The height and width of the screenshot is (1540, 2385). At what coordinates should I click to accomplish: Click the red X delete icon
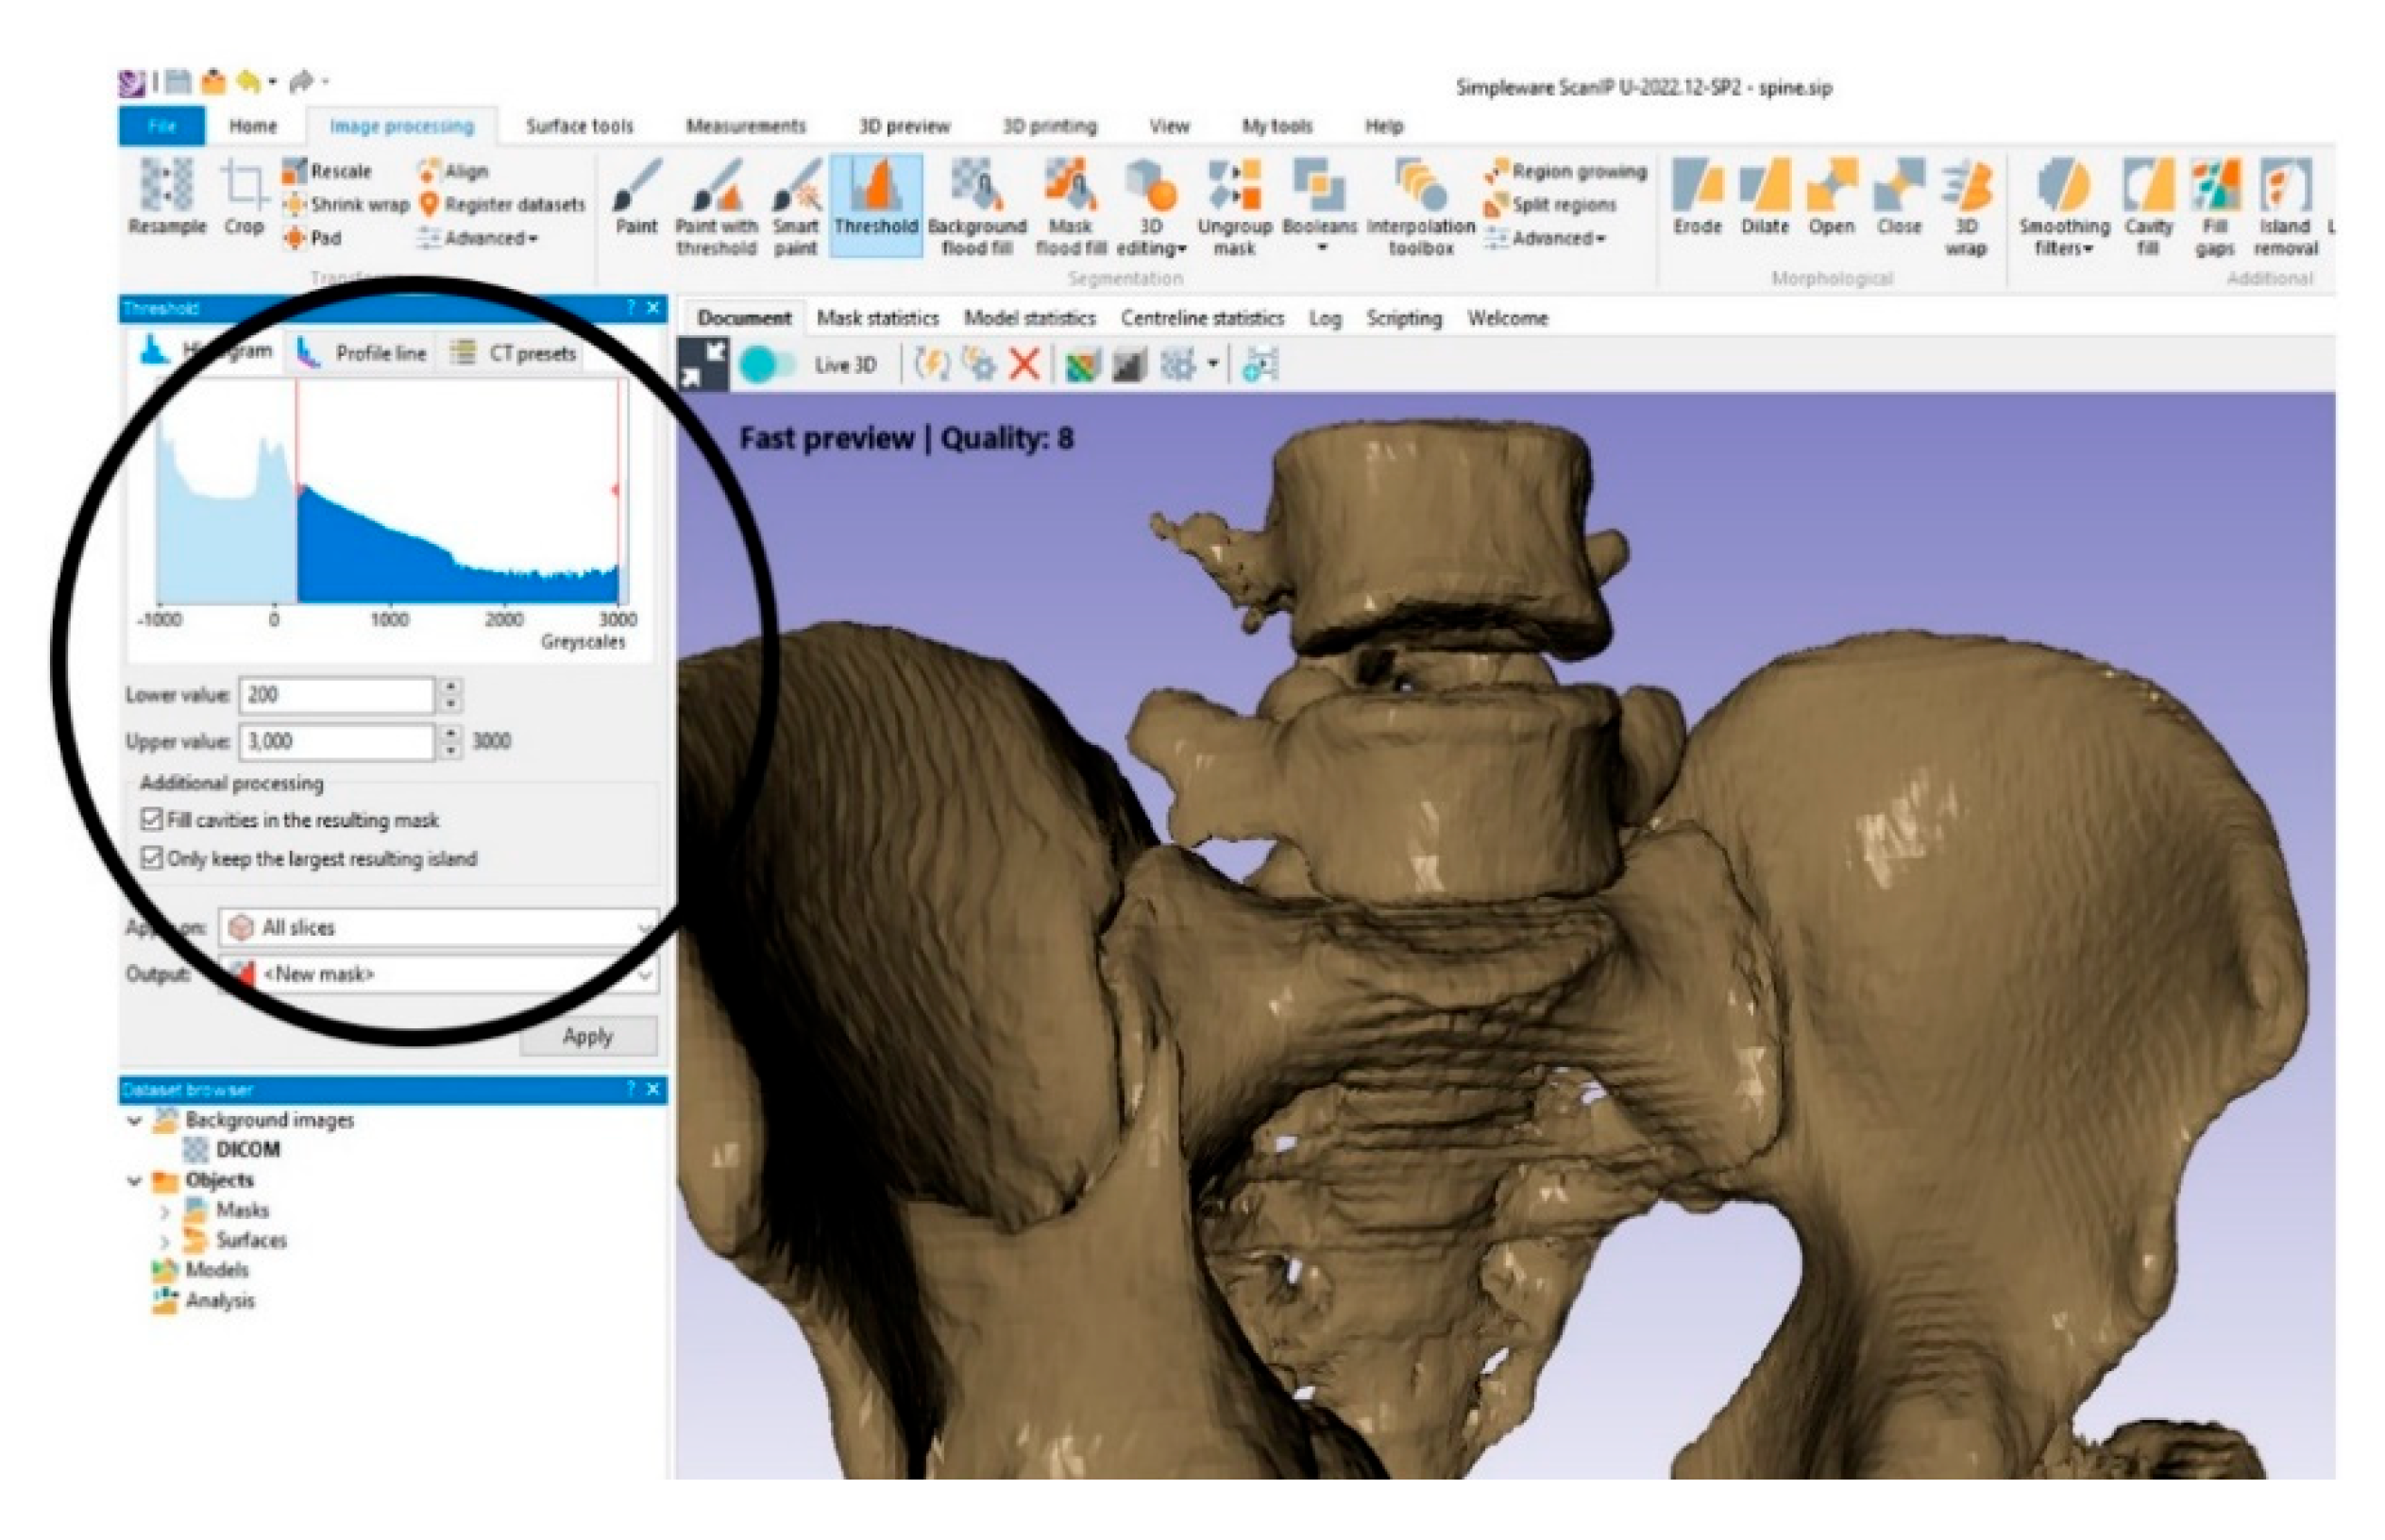coord(1023,365)
